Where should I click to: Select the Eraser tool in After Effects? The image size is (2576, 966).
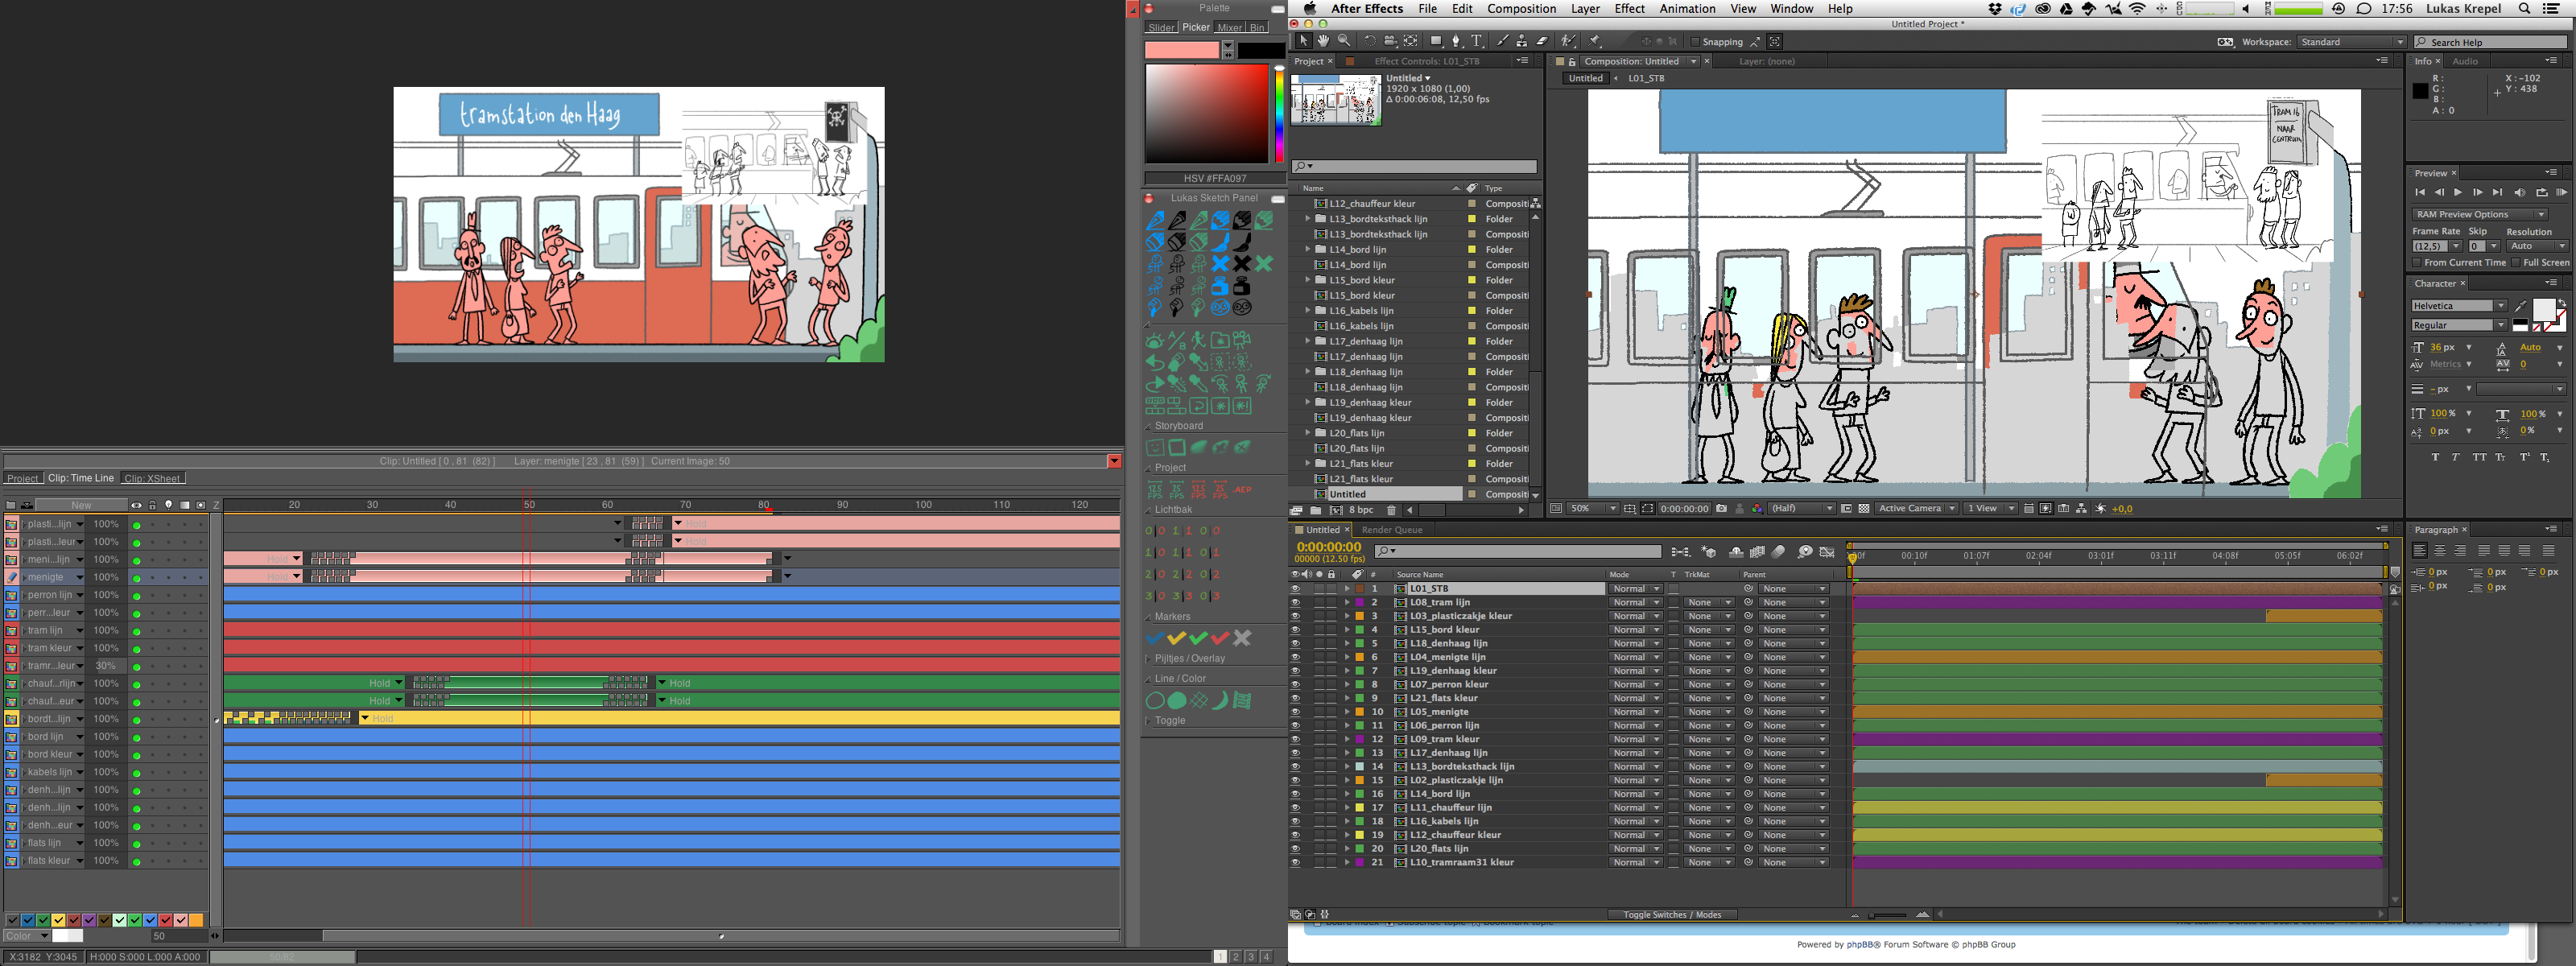coord(1543,41)
